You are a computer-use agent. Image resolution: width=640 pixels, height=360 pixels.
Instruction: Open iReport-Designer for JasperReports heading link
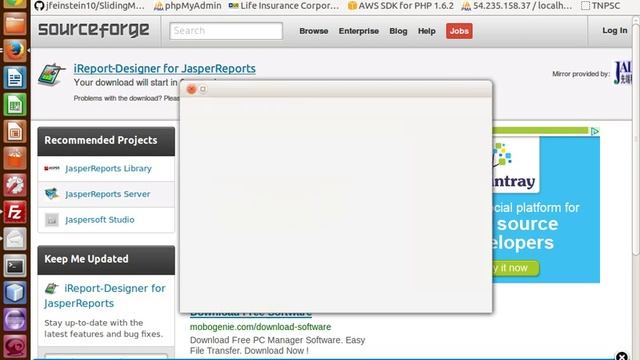(164, 68)
